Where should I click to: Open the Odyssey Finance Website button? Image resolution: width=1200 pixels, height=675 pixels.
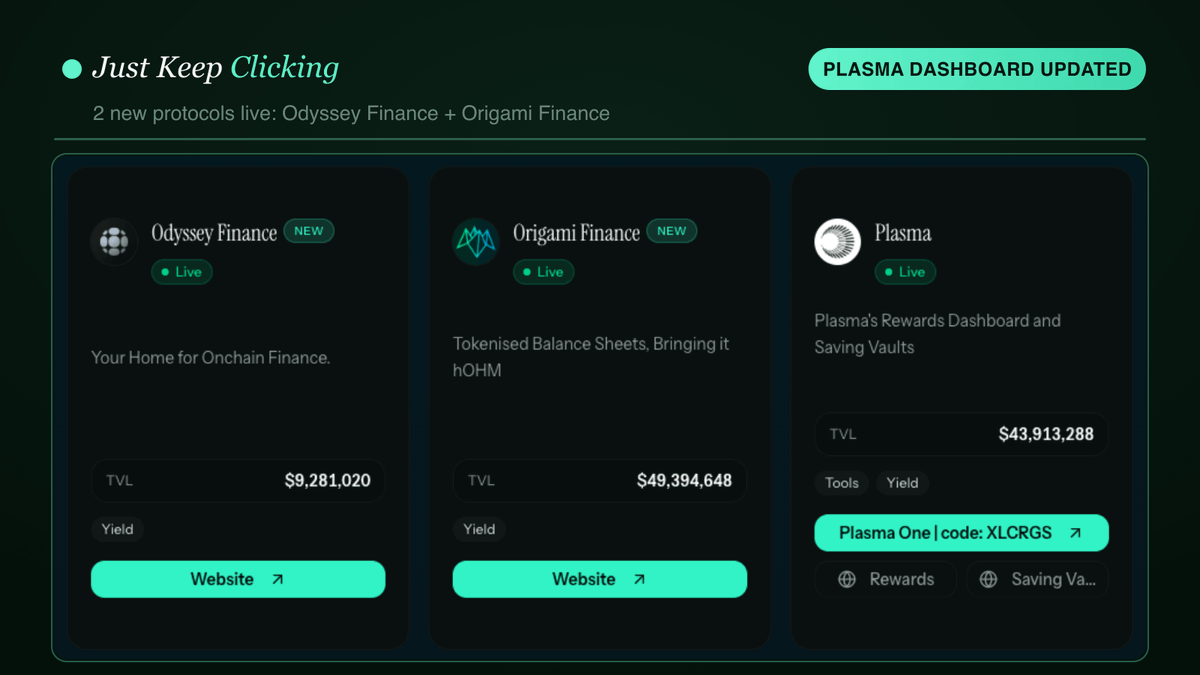pos(238,579)
